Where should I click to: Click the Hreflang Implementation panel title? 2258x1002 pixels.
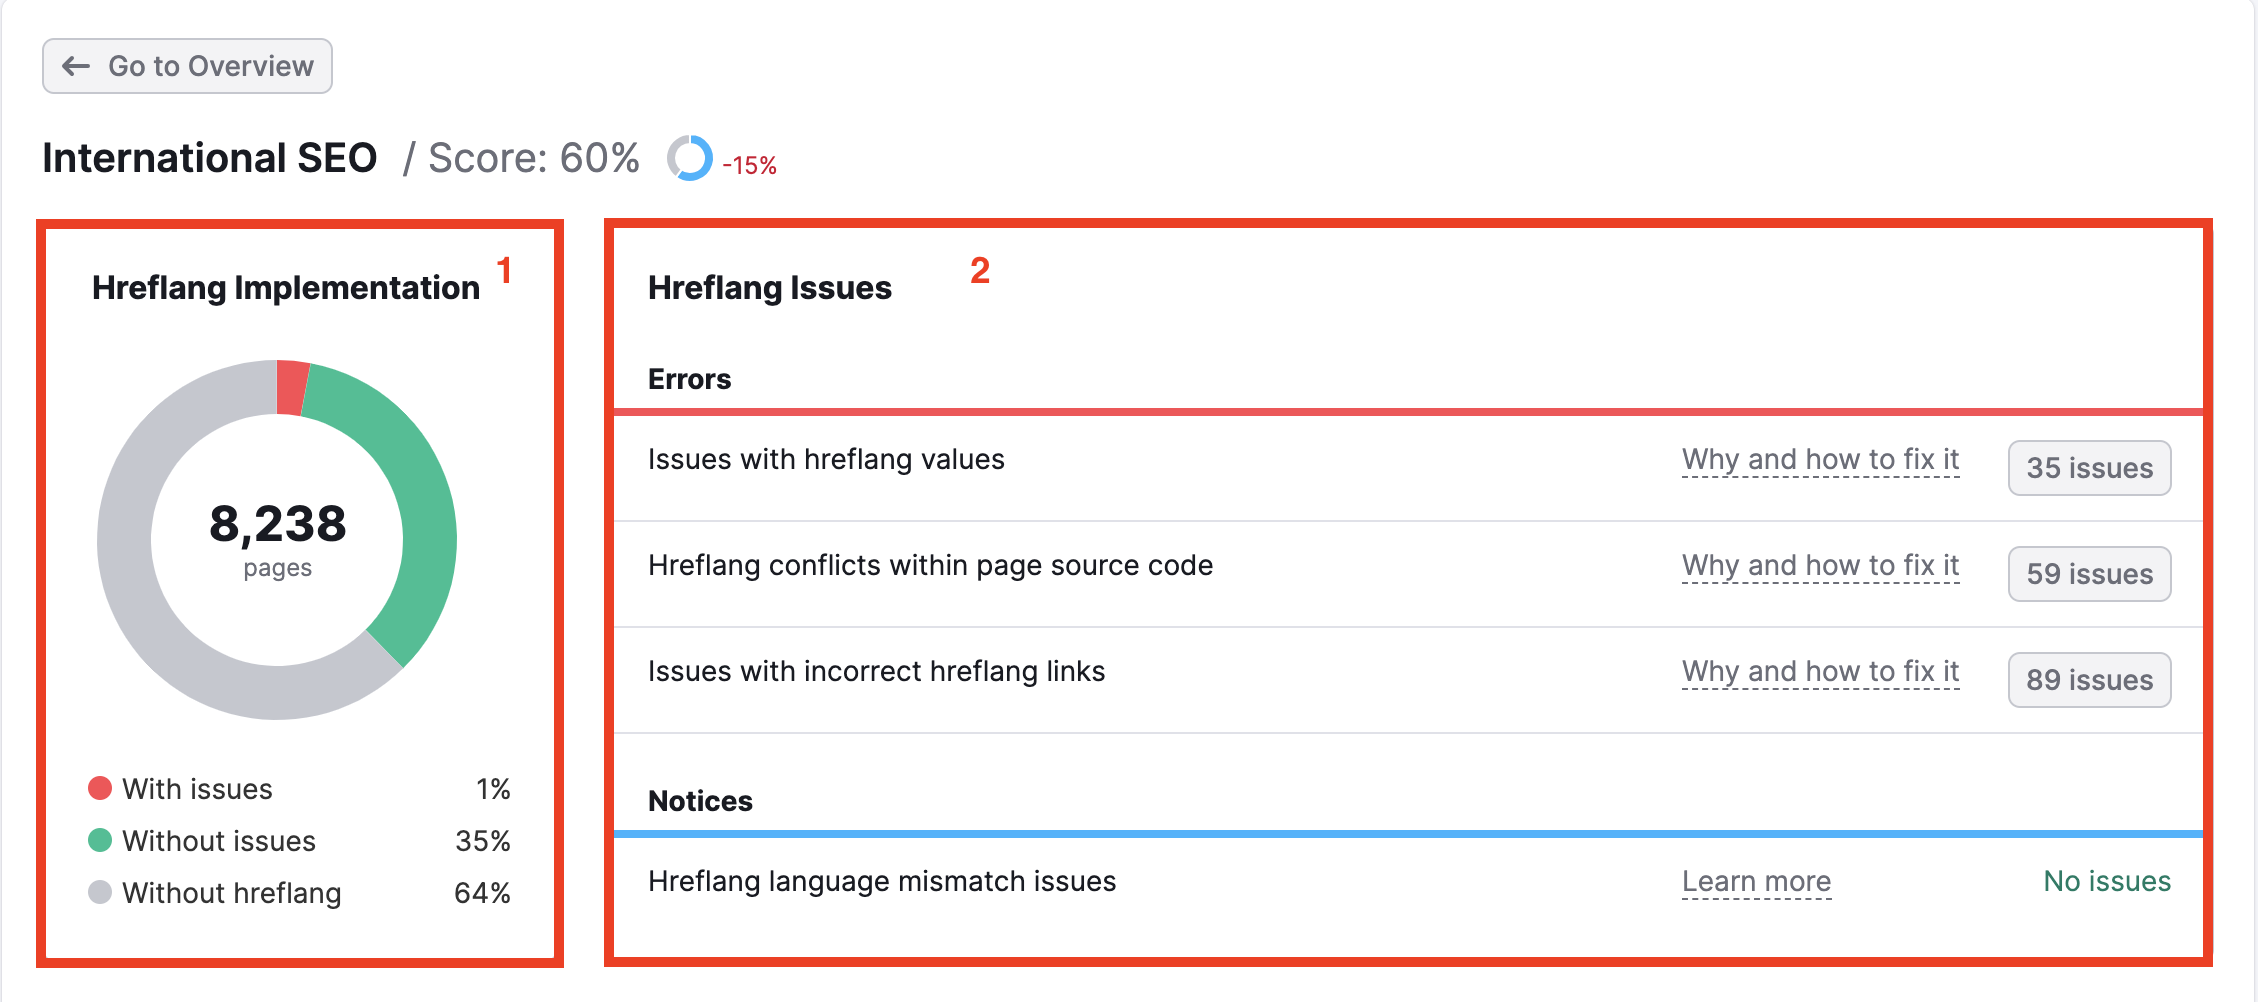coord(285,287)
